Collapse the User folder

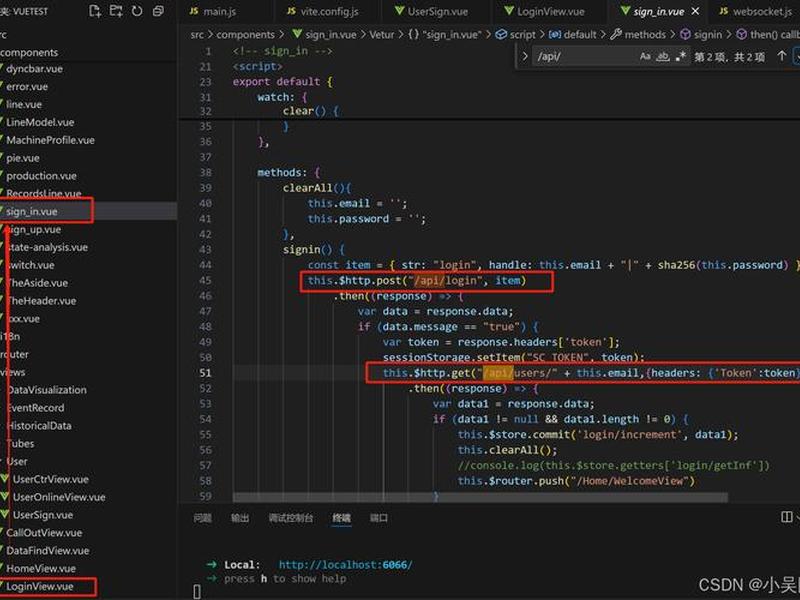(x=17, y=462)
